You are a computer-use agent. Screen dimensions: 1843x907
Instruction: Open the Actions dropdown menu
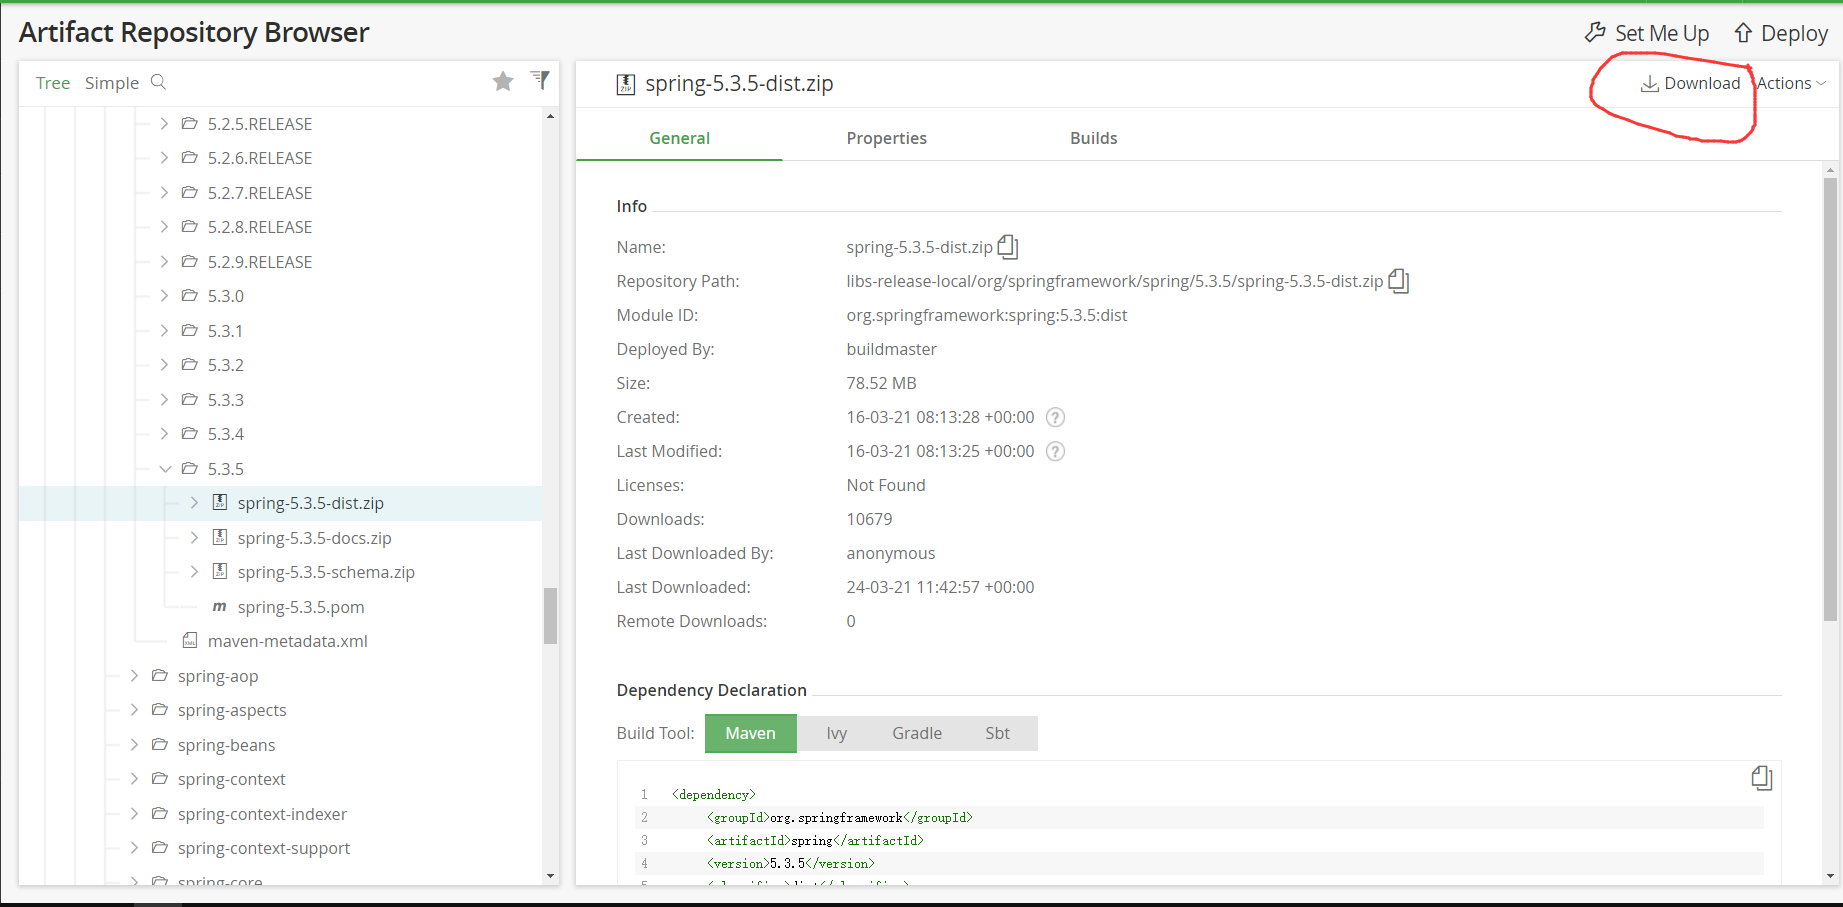[x=1792, y=83]
